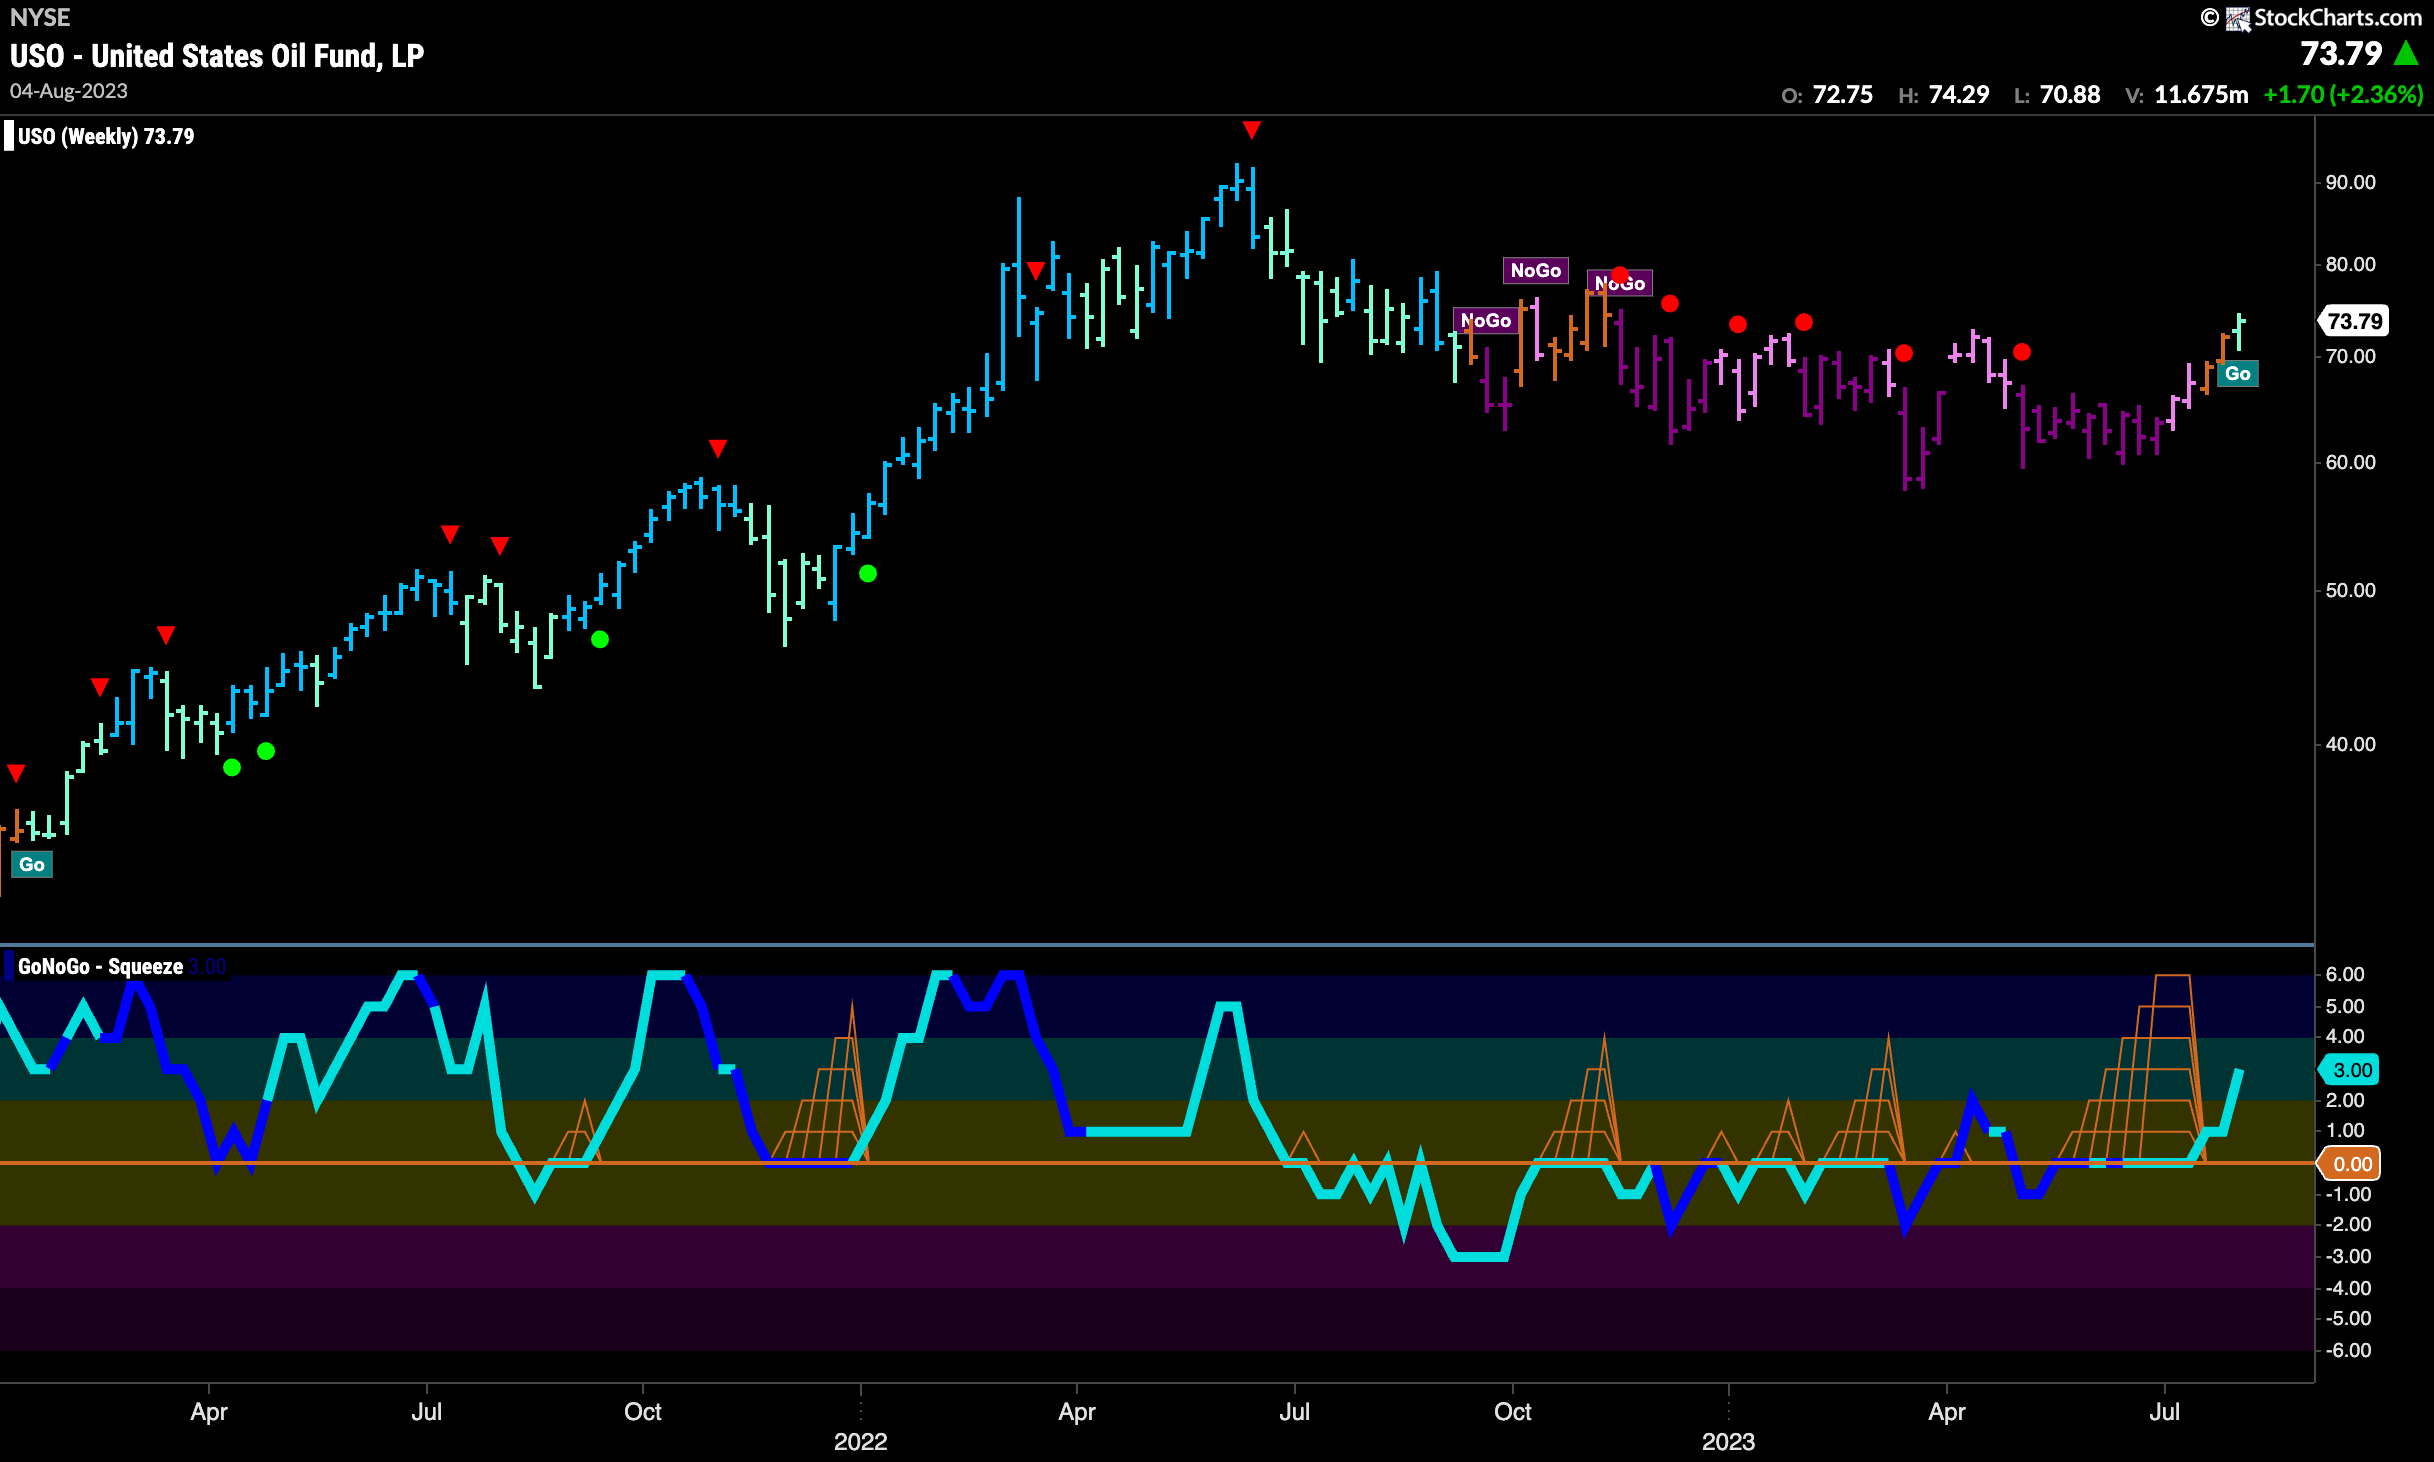Click the 2023 year label on time axis
This screenshot has height=1462, width=2434.
coord(1728,1442)
